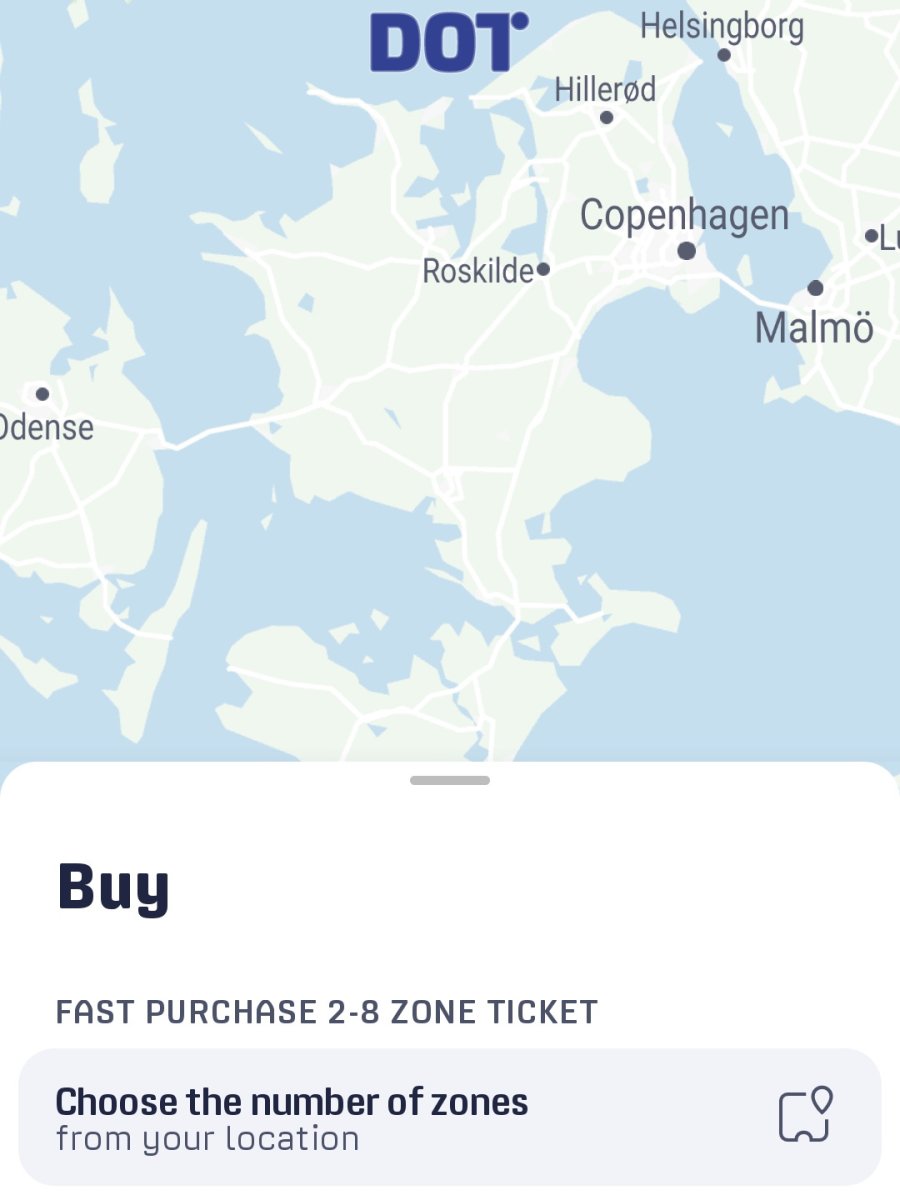The image size is (900, 1200).
Task: Select the Roskilde marker dot
Action: (x=543, y=269)
